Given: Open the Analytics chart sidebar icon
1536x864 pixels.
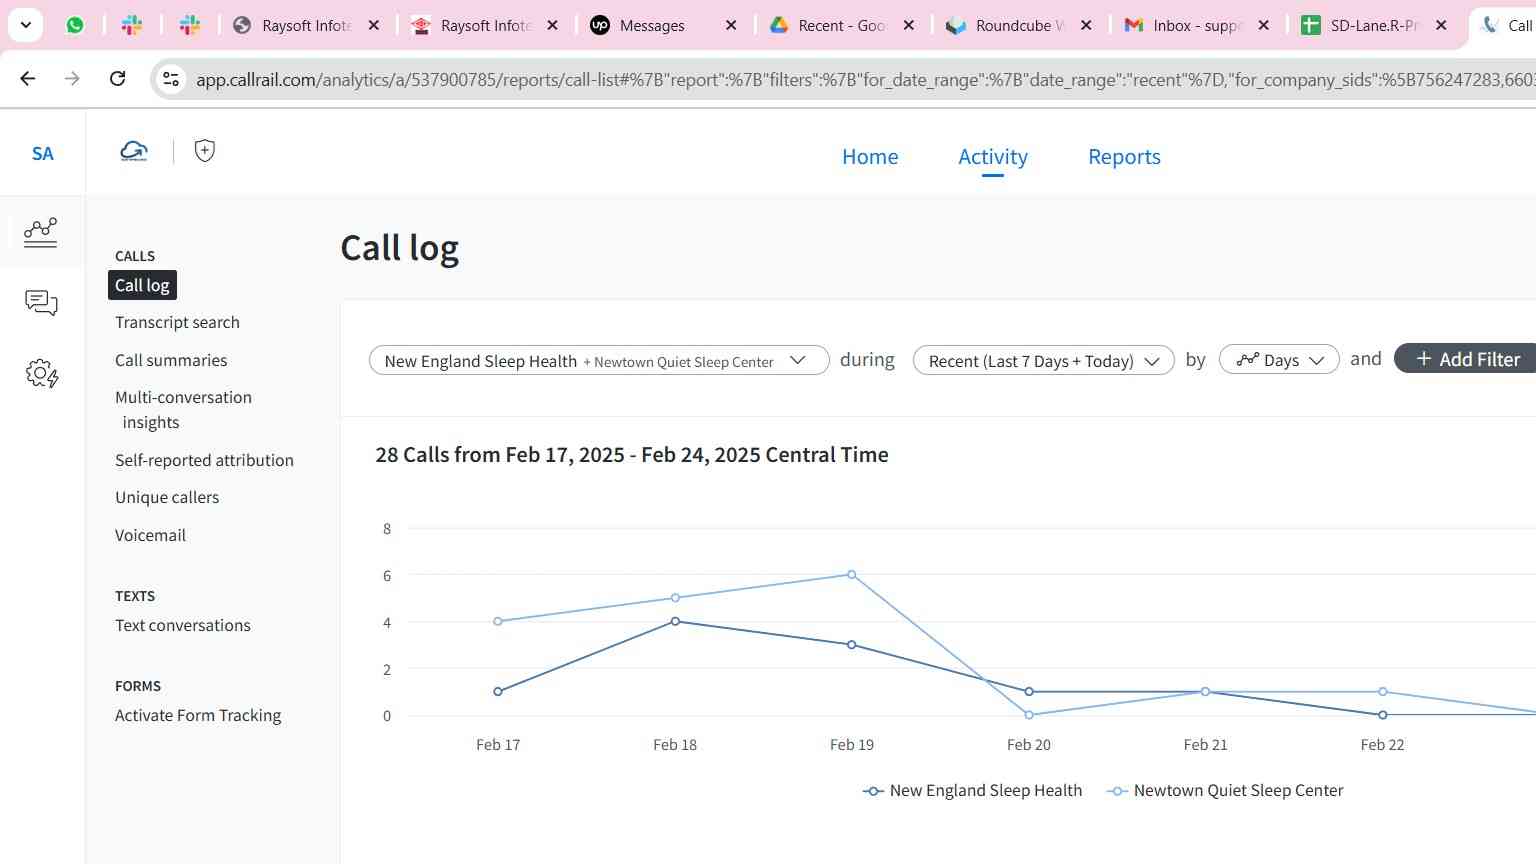Looking at the screenshot, I should coord(41,232).
